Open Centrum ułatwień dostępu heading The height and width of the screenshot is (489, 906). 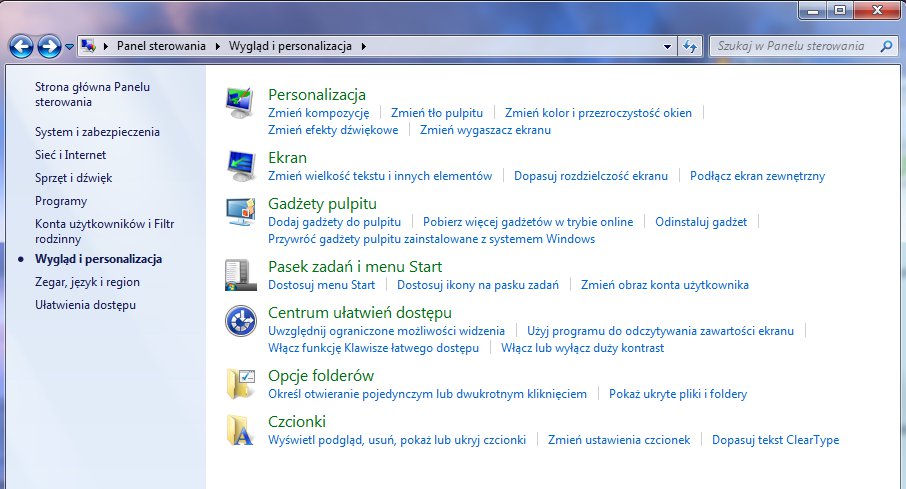359,313
